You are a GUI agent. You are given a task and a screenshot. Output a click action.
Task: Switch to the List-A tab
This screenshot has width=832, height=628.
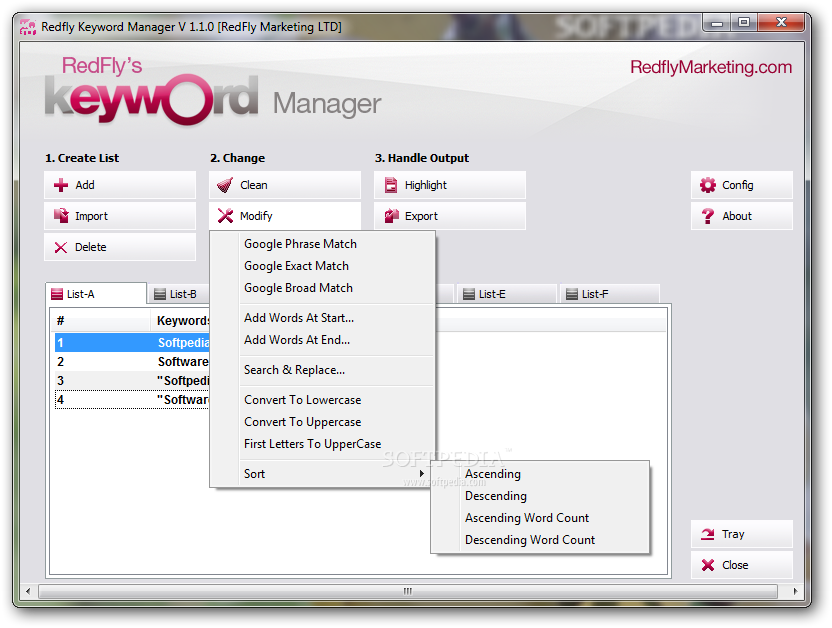[x=96, y=294]
